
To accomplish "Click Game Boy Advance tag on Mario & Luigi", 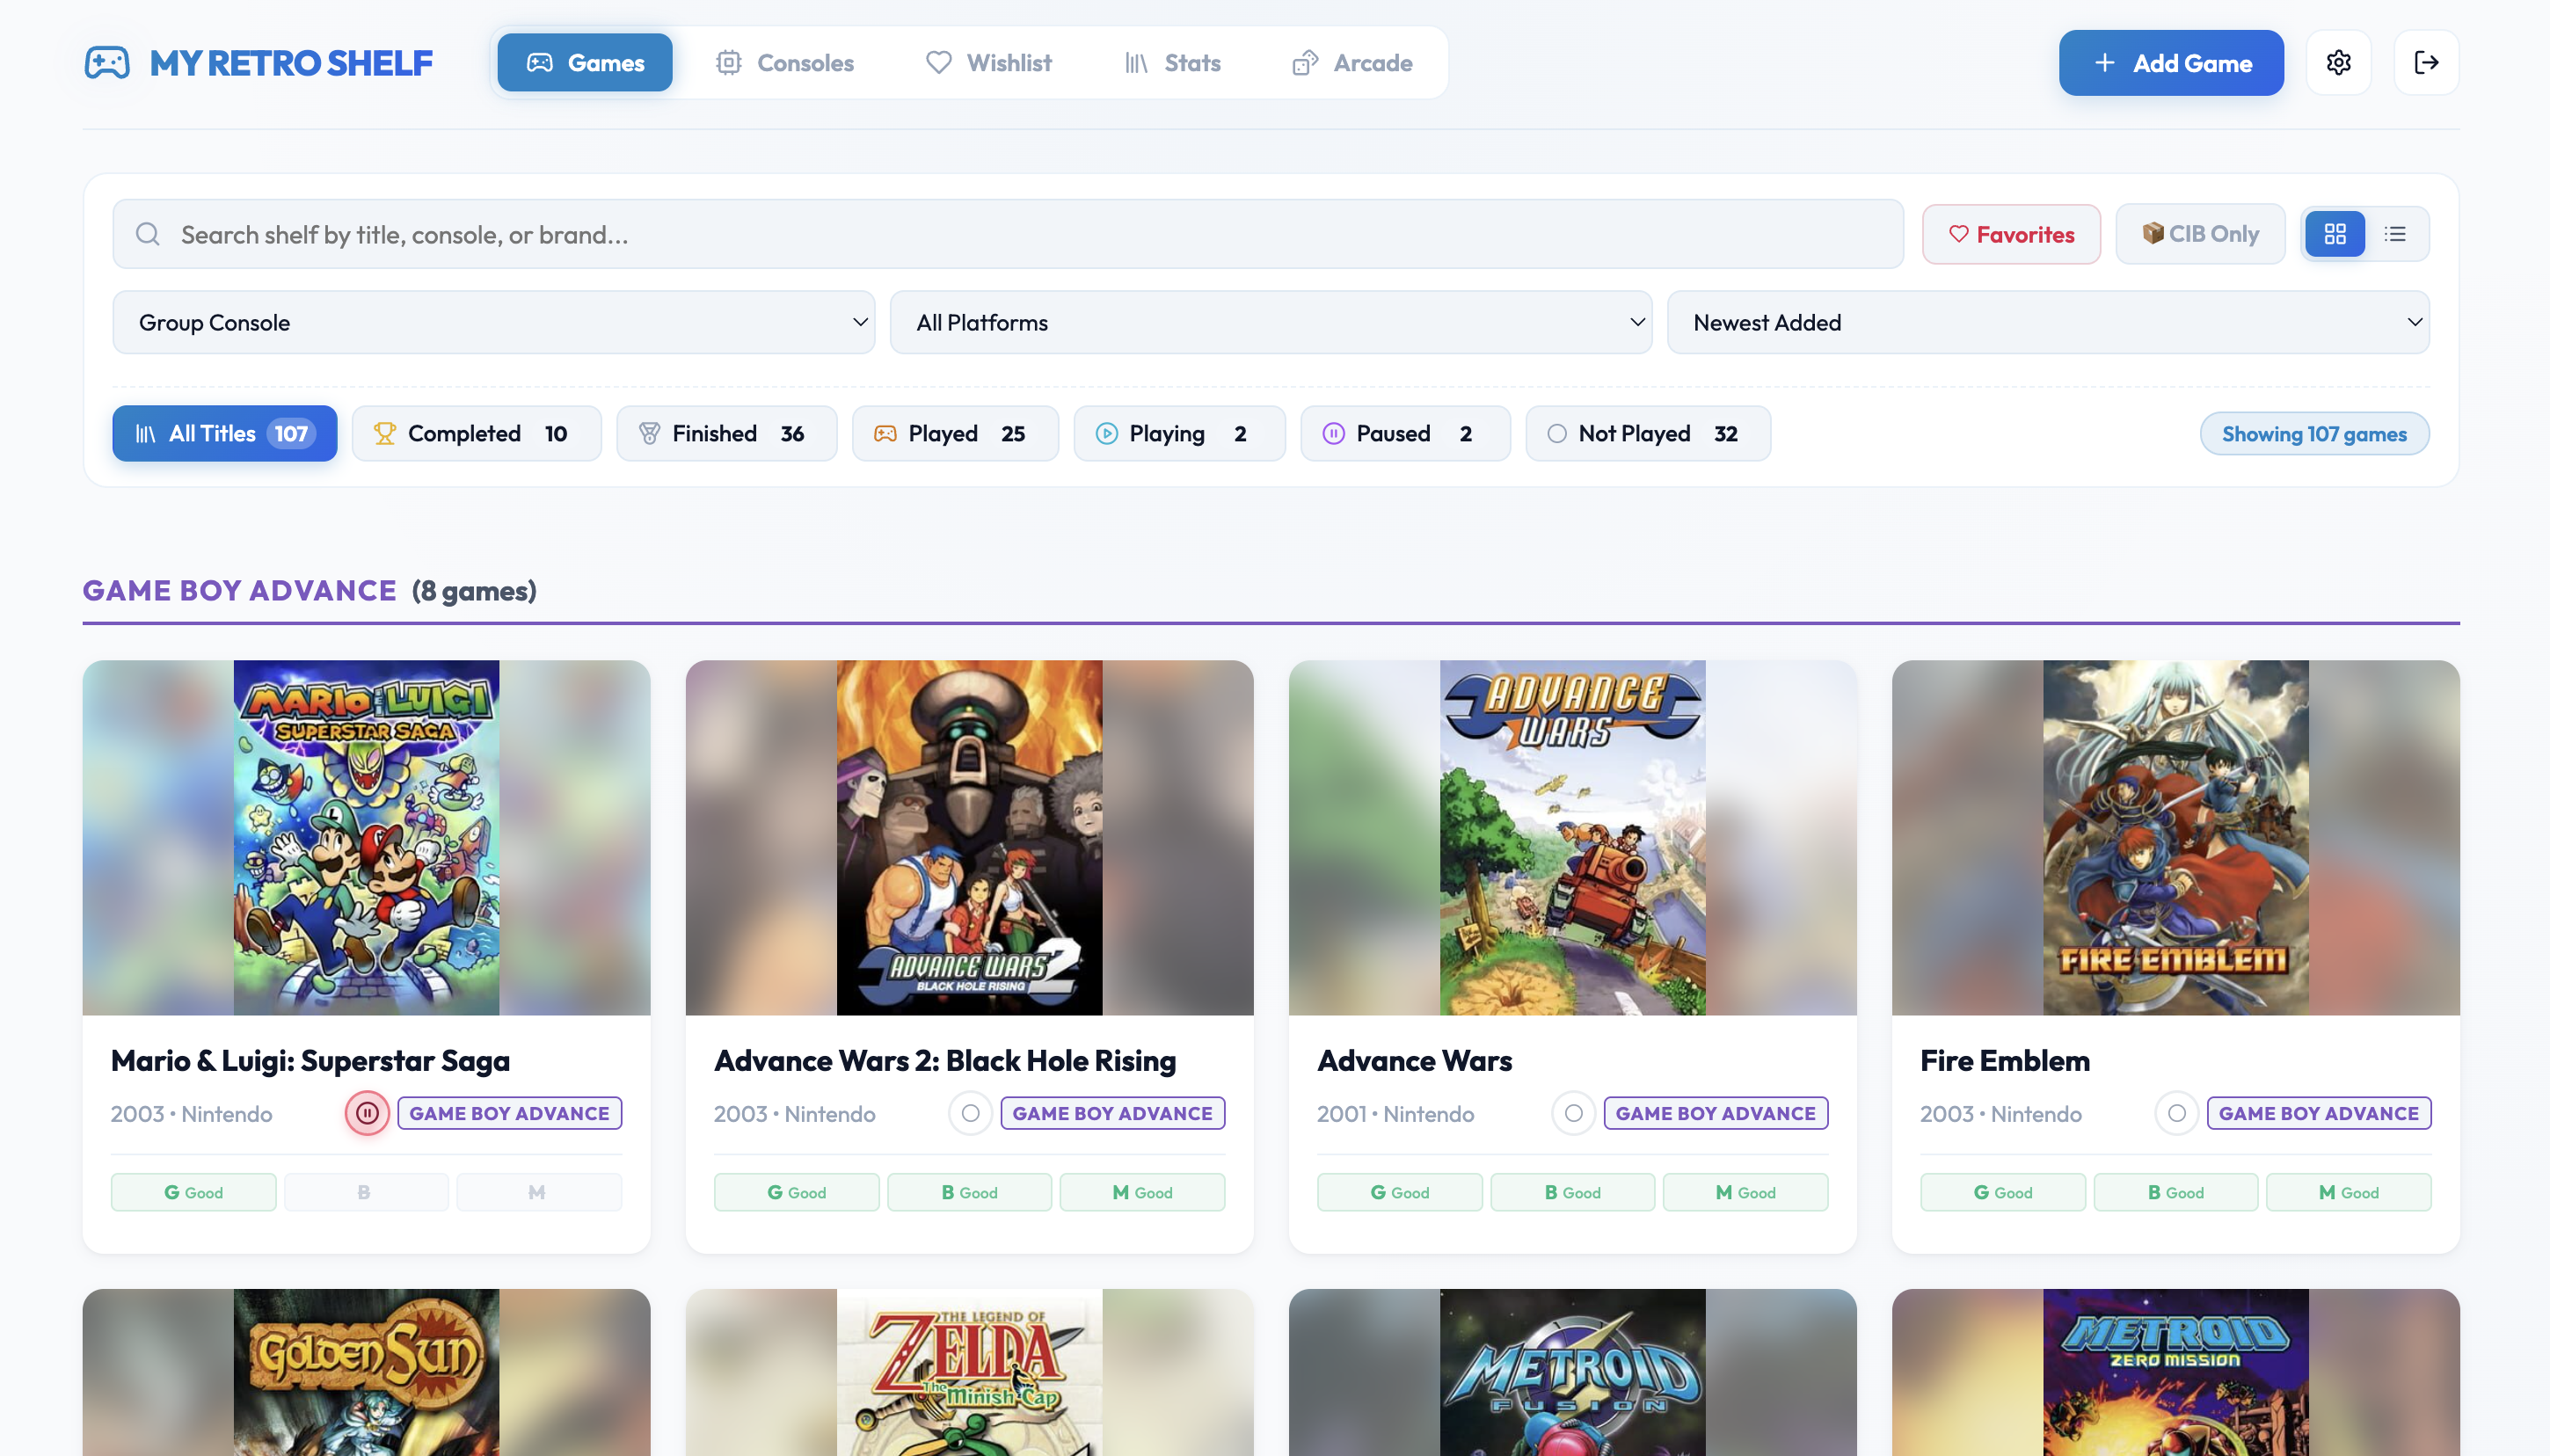I will coord(510,1113).
